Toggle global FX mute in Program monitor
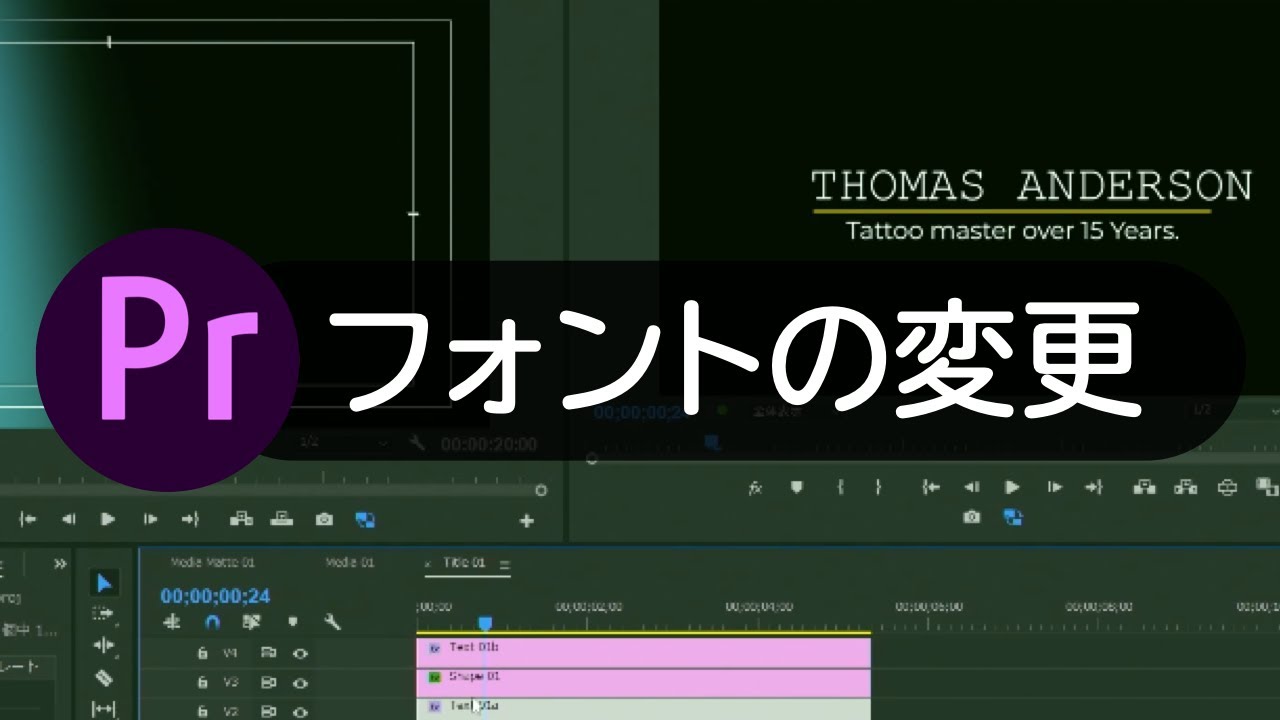 [756, 488]
